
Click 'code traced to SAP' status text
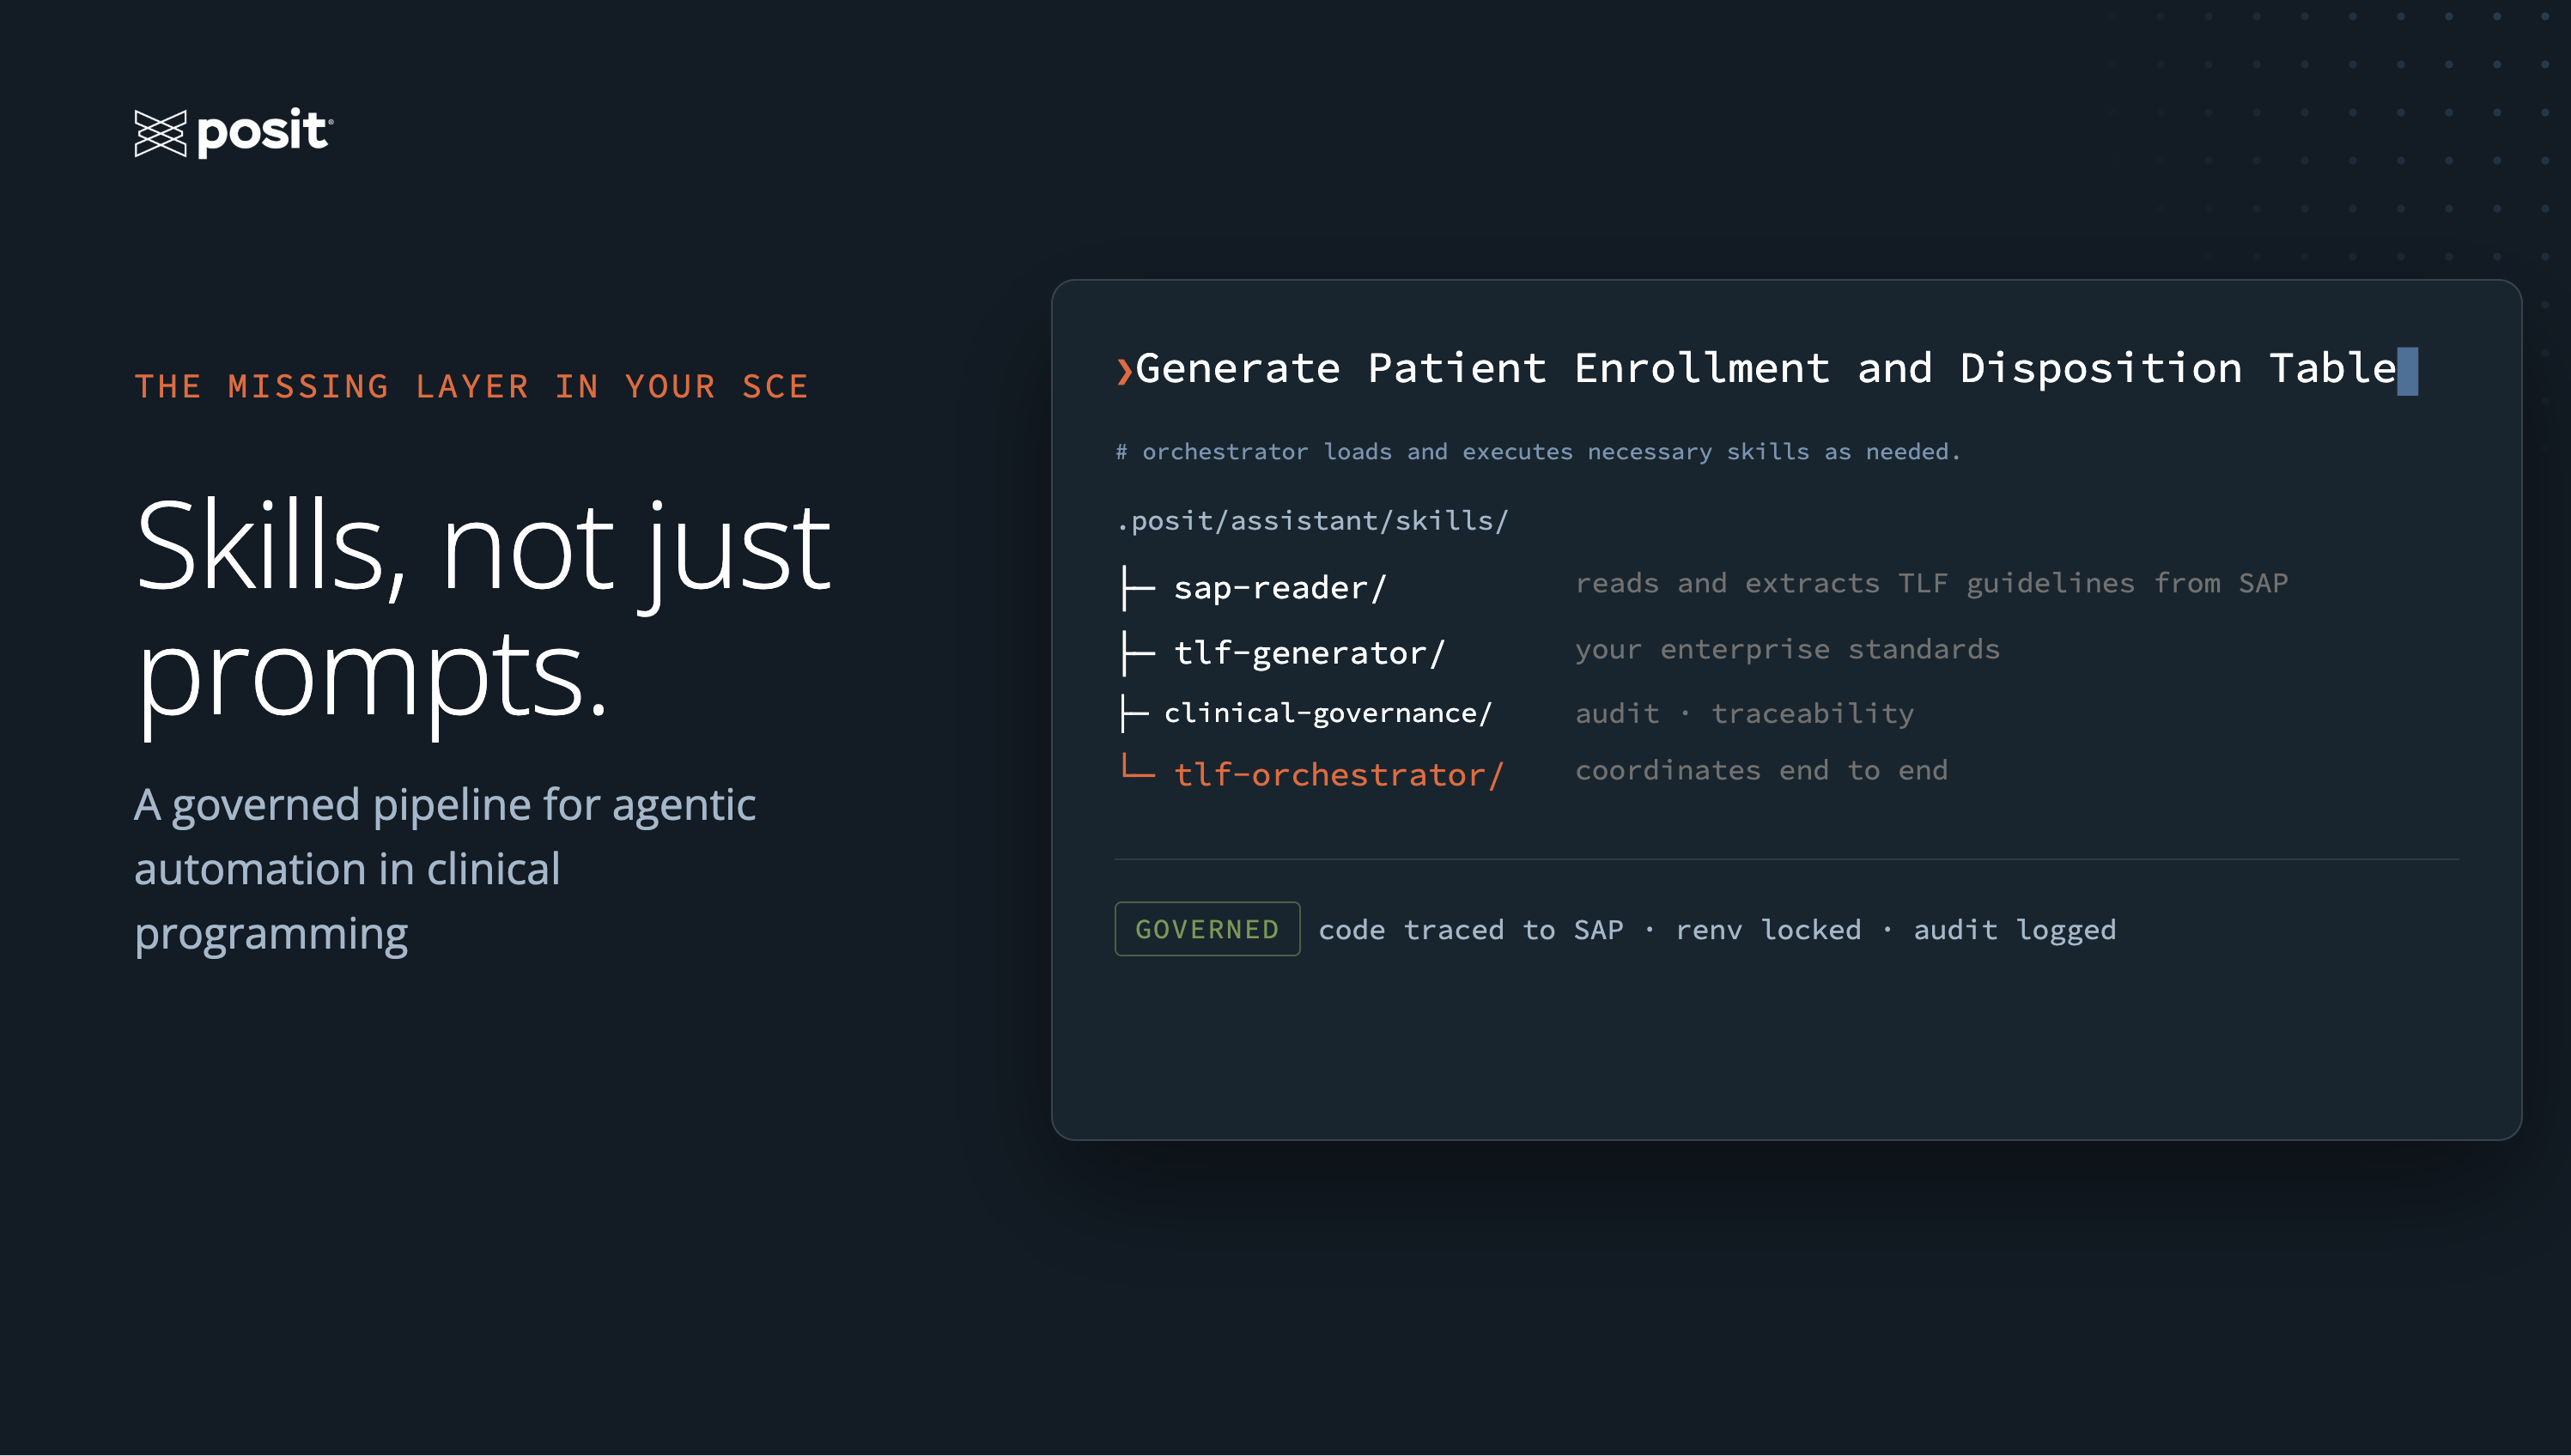pyautogui.click(x=1470, y=930)
